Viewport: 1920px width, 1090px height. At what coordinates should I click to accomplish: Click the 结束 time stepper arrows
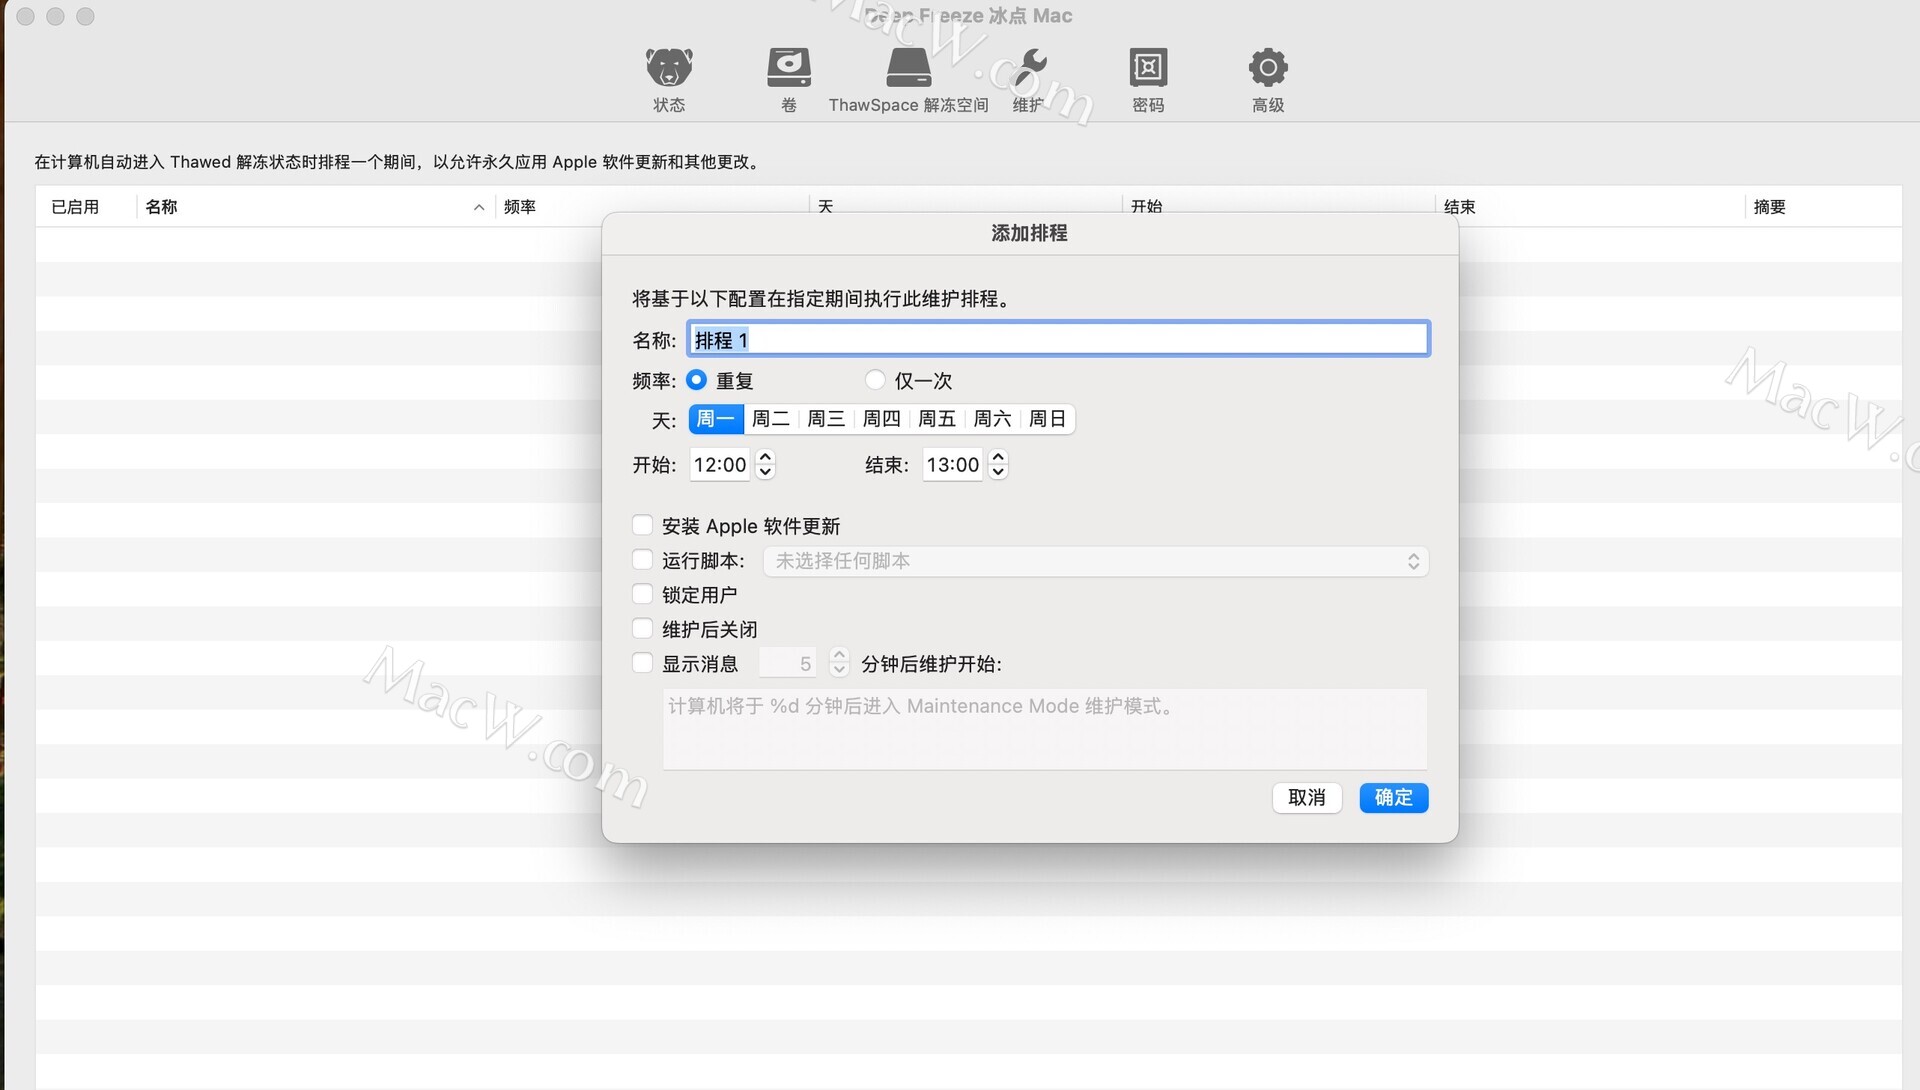[998, 464]
